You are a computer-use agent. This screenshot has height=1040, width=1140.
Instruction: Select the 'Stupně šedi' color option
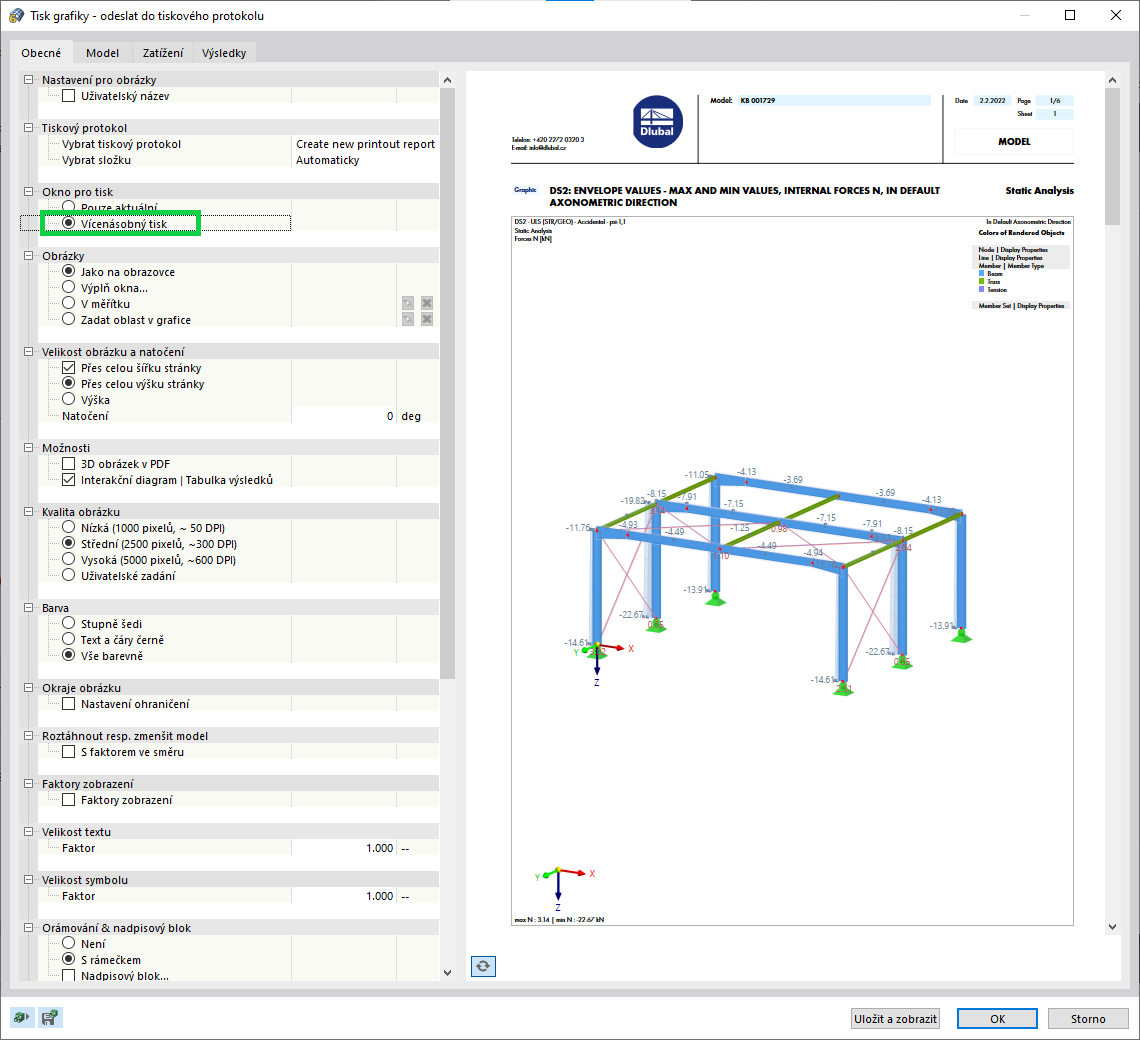click(x=68, y=623)
